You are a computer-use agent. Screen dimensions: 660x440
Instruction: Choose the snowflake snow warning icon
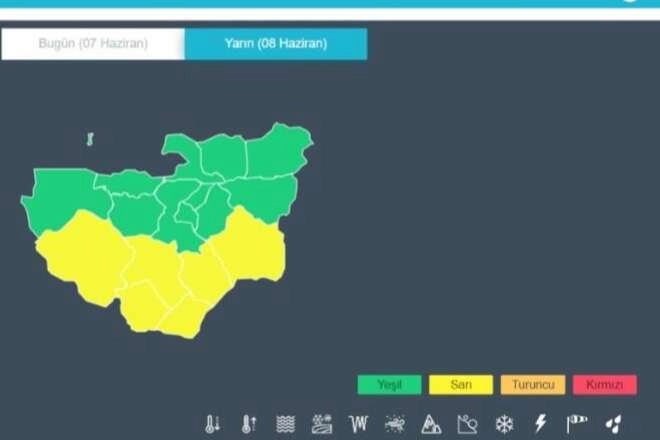point(504,424)
